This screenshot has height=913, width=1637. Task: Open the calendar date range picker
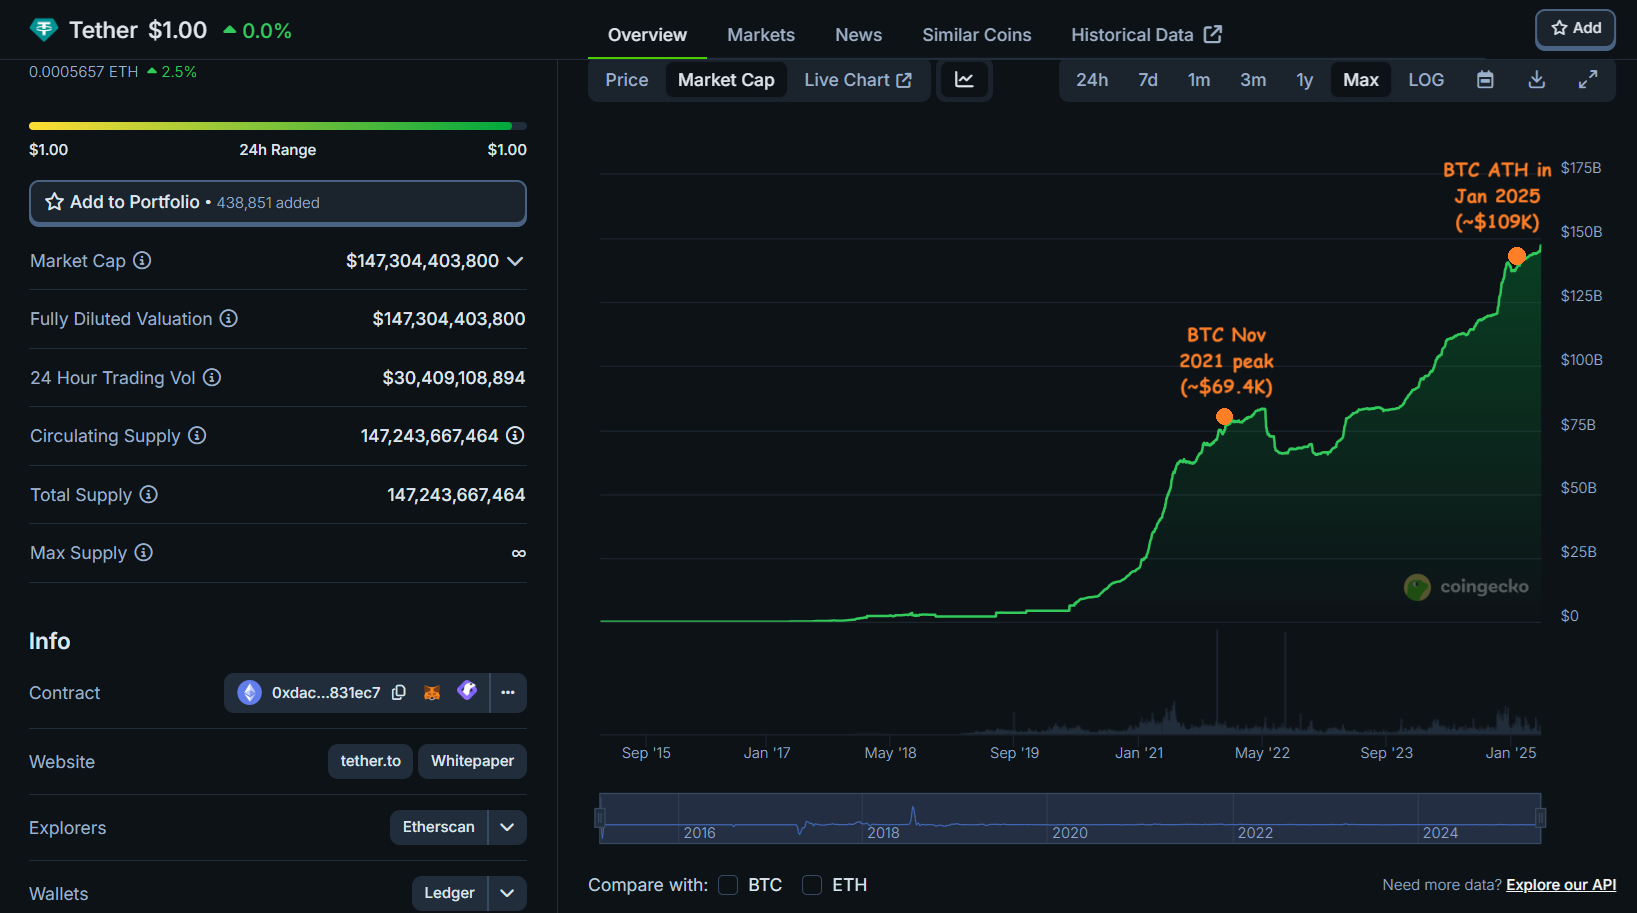pyautogui.click(x=1485, y=80)
